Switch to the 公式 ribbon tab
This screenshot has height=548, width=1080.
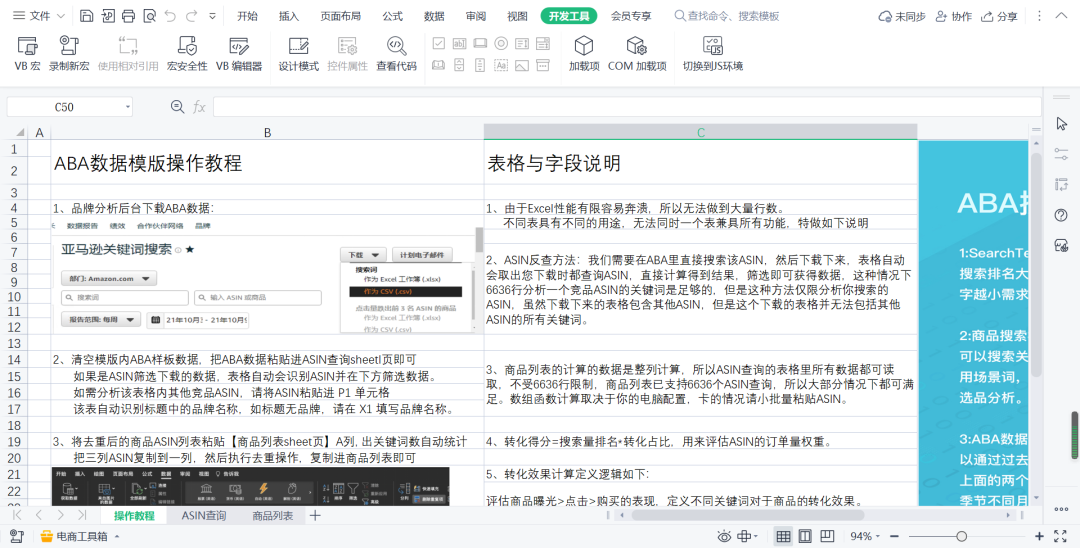(x=393, y=16)
